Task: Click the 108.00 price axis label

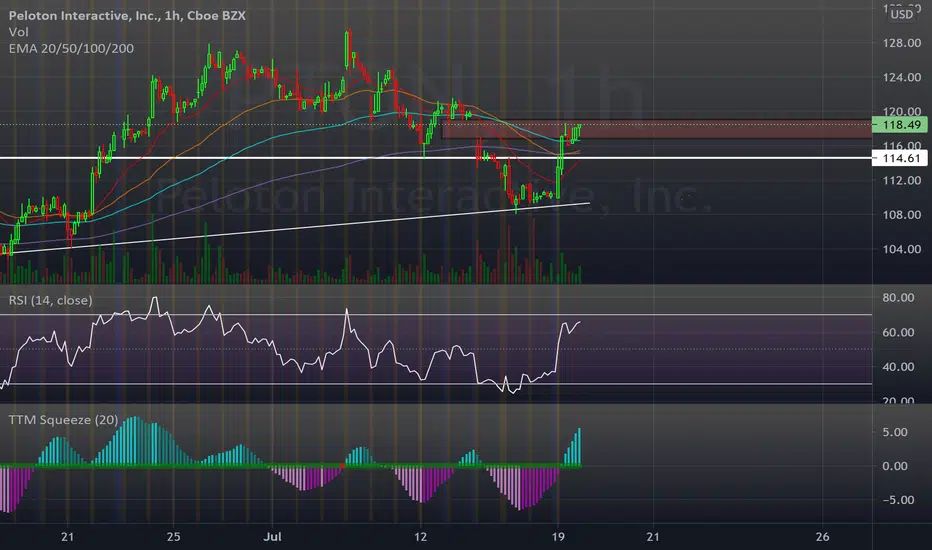Action: [902, 215]
